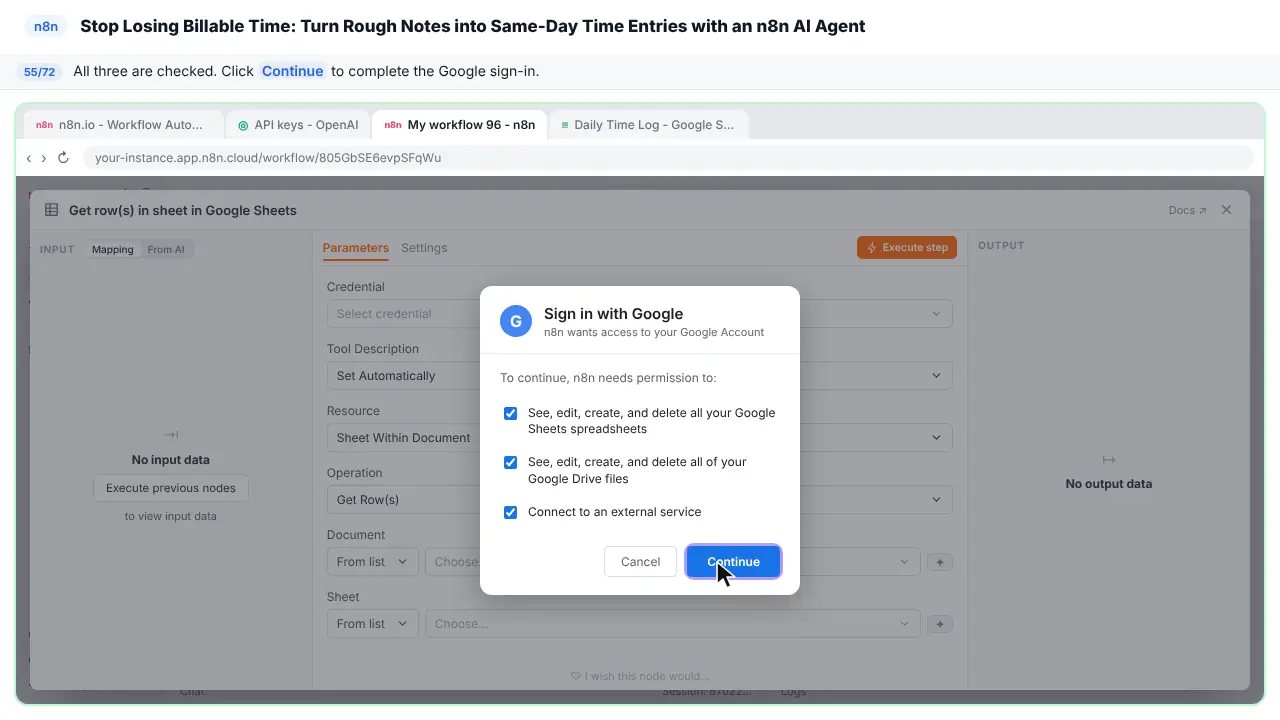Uncheck the Google Sheets spreadsheets permission

(510, 413)
